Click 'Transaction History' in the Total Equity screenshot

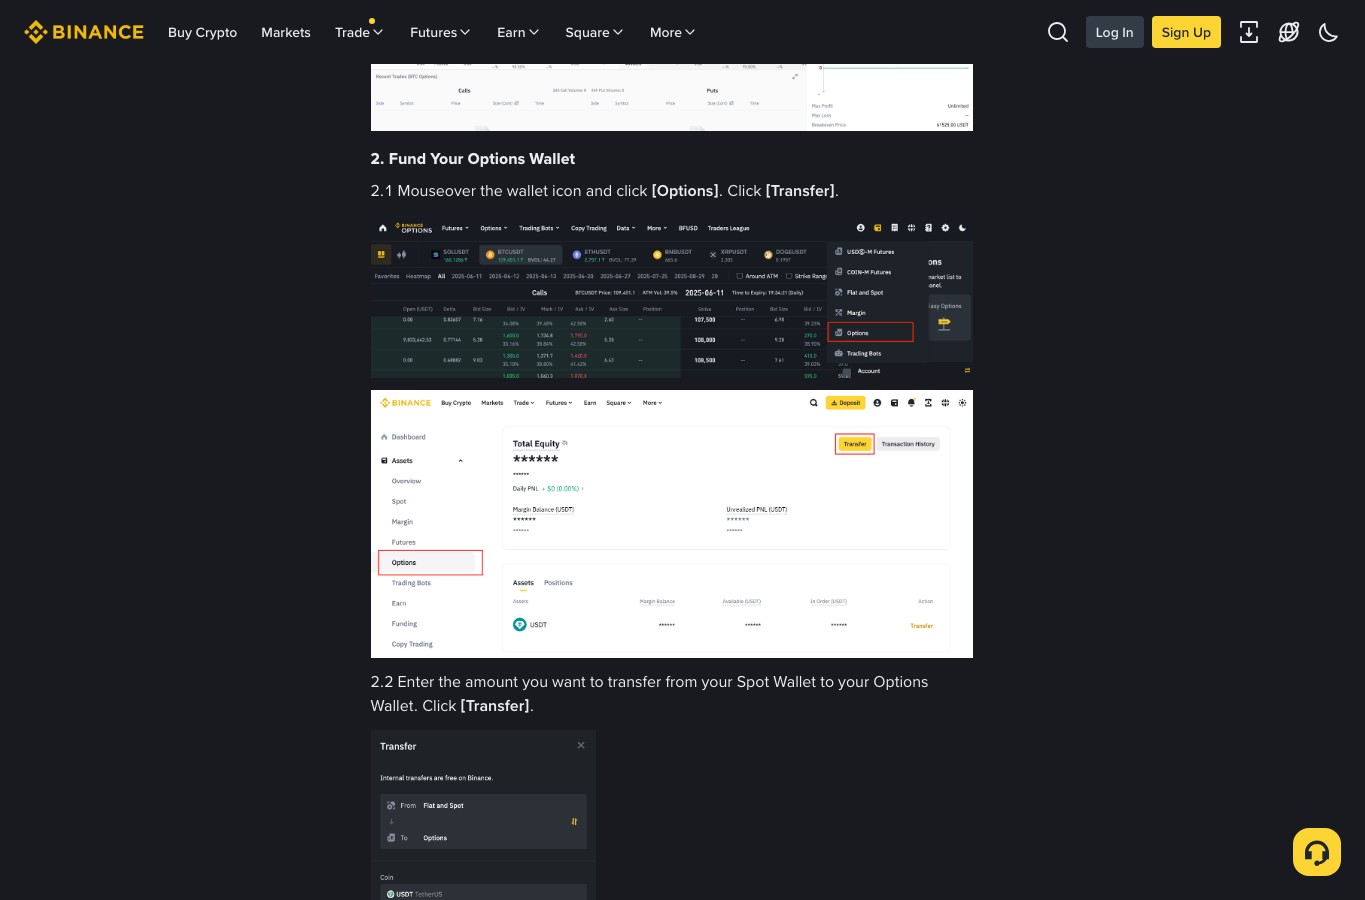click(908, 444)
